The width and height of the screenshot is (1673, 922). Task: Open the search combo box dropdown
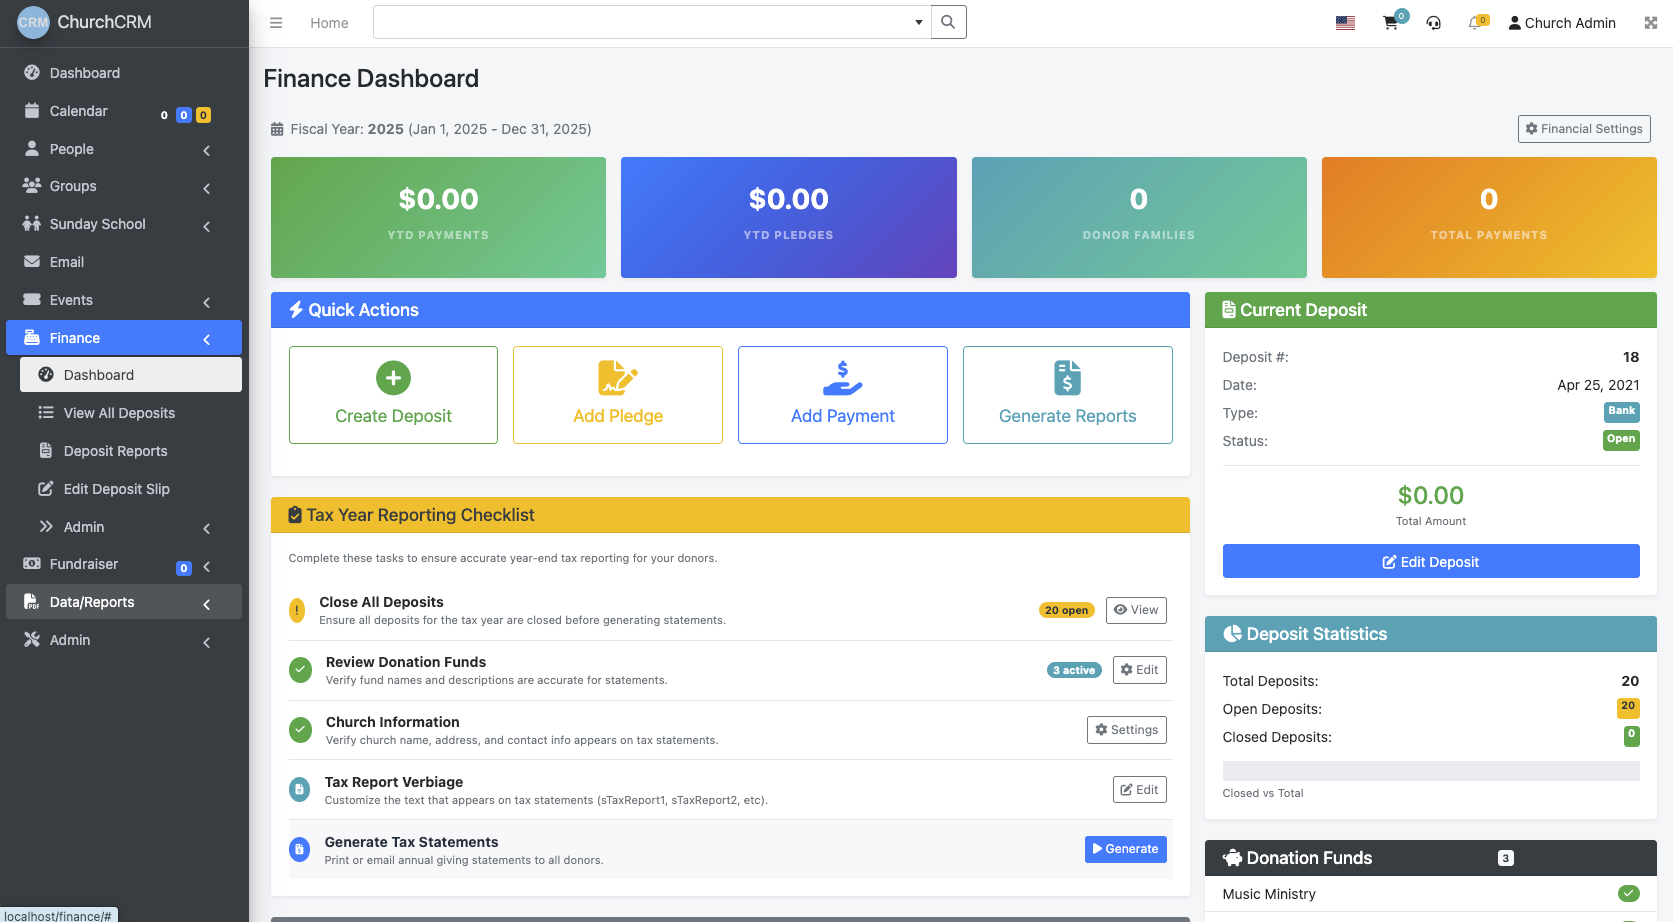click(x=917, y=21)
